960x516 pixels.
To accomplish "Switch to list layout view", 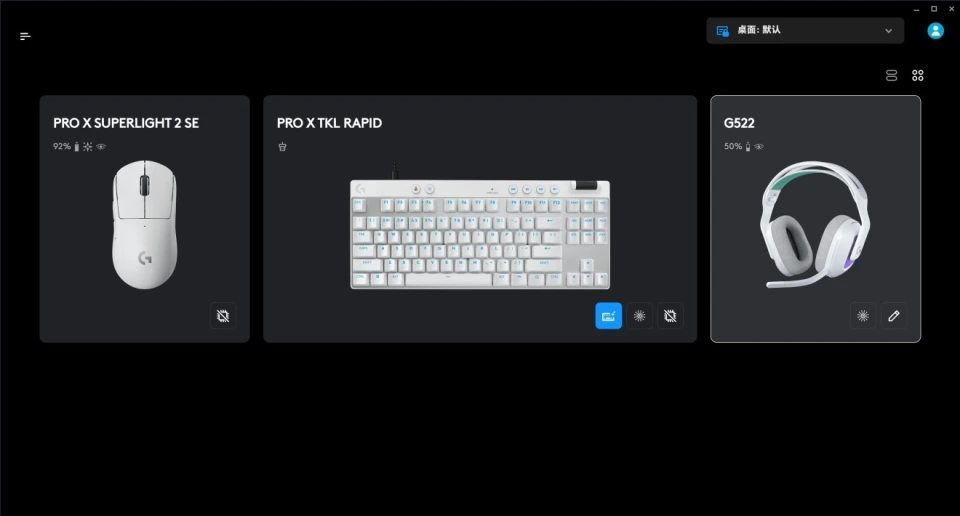I will (x=891, y=75).
